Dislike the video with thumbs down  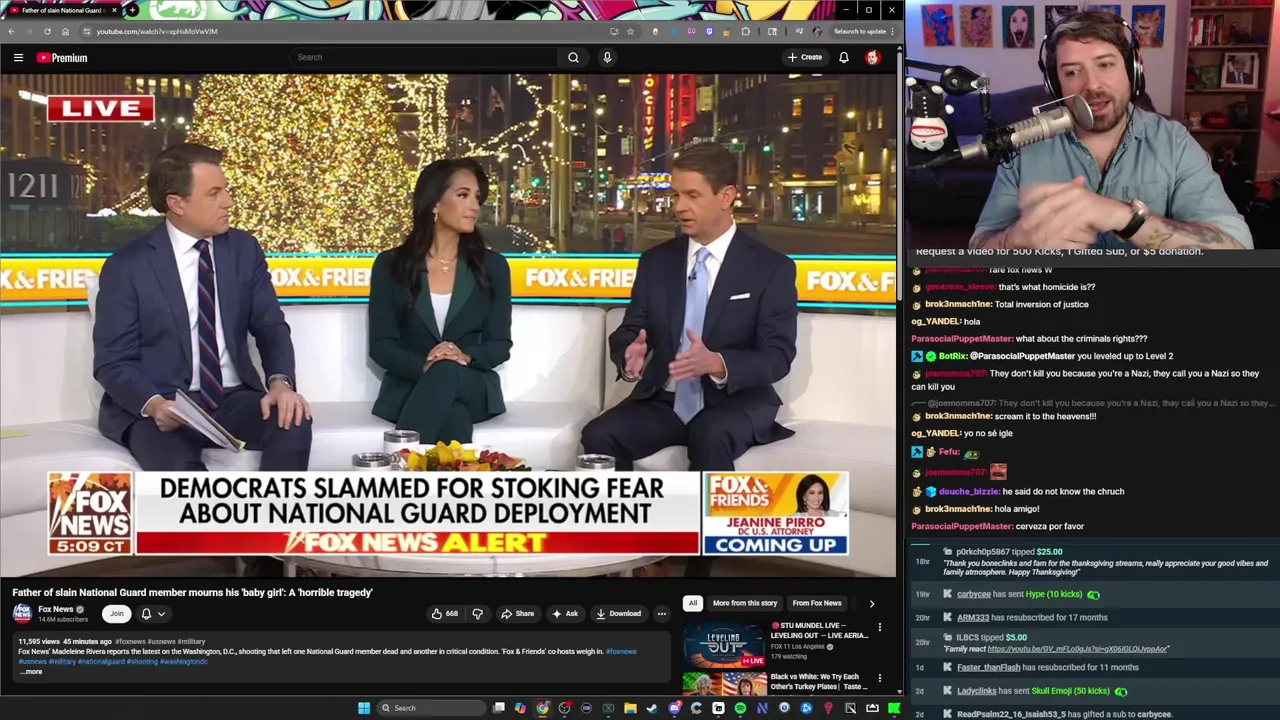coord(477,614)
